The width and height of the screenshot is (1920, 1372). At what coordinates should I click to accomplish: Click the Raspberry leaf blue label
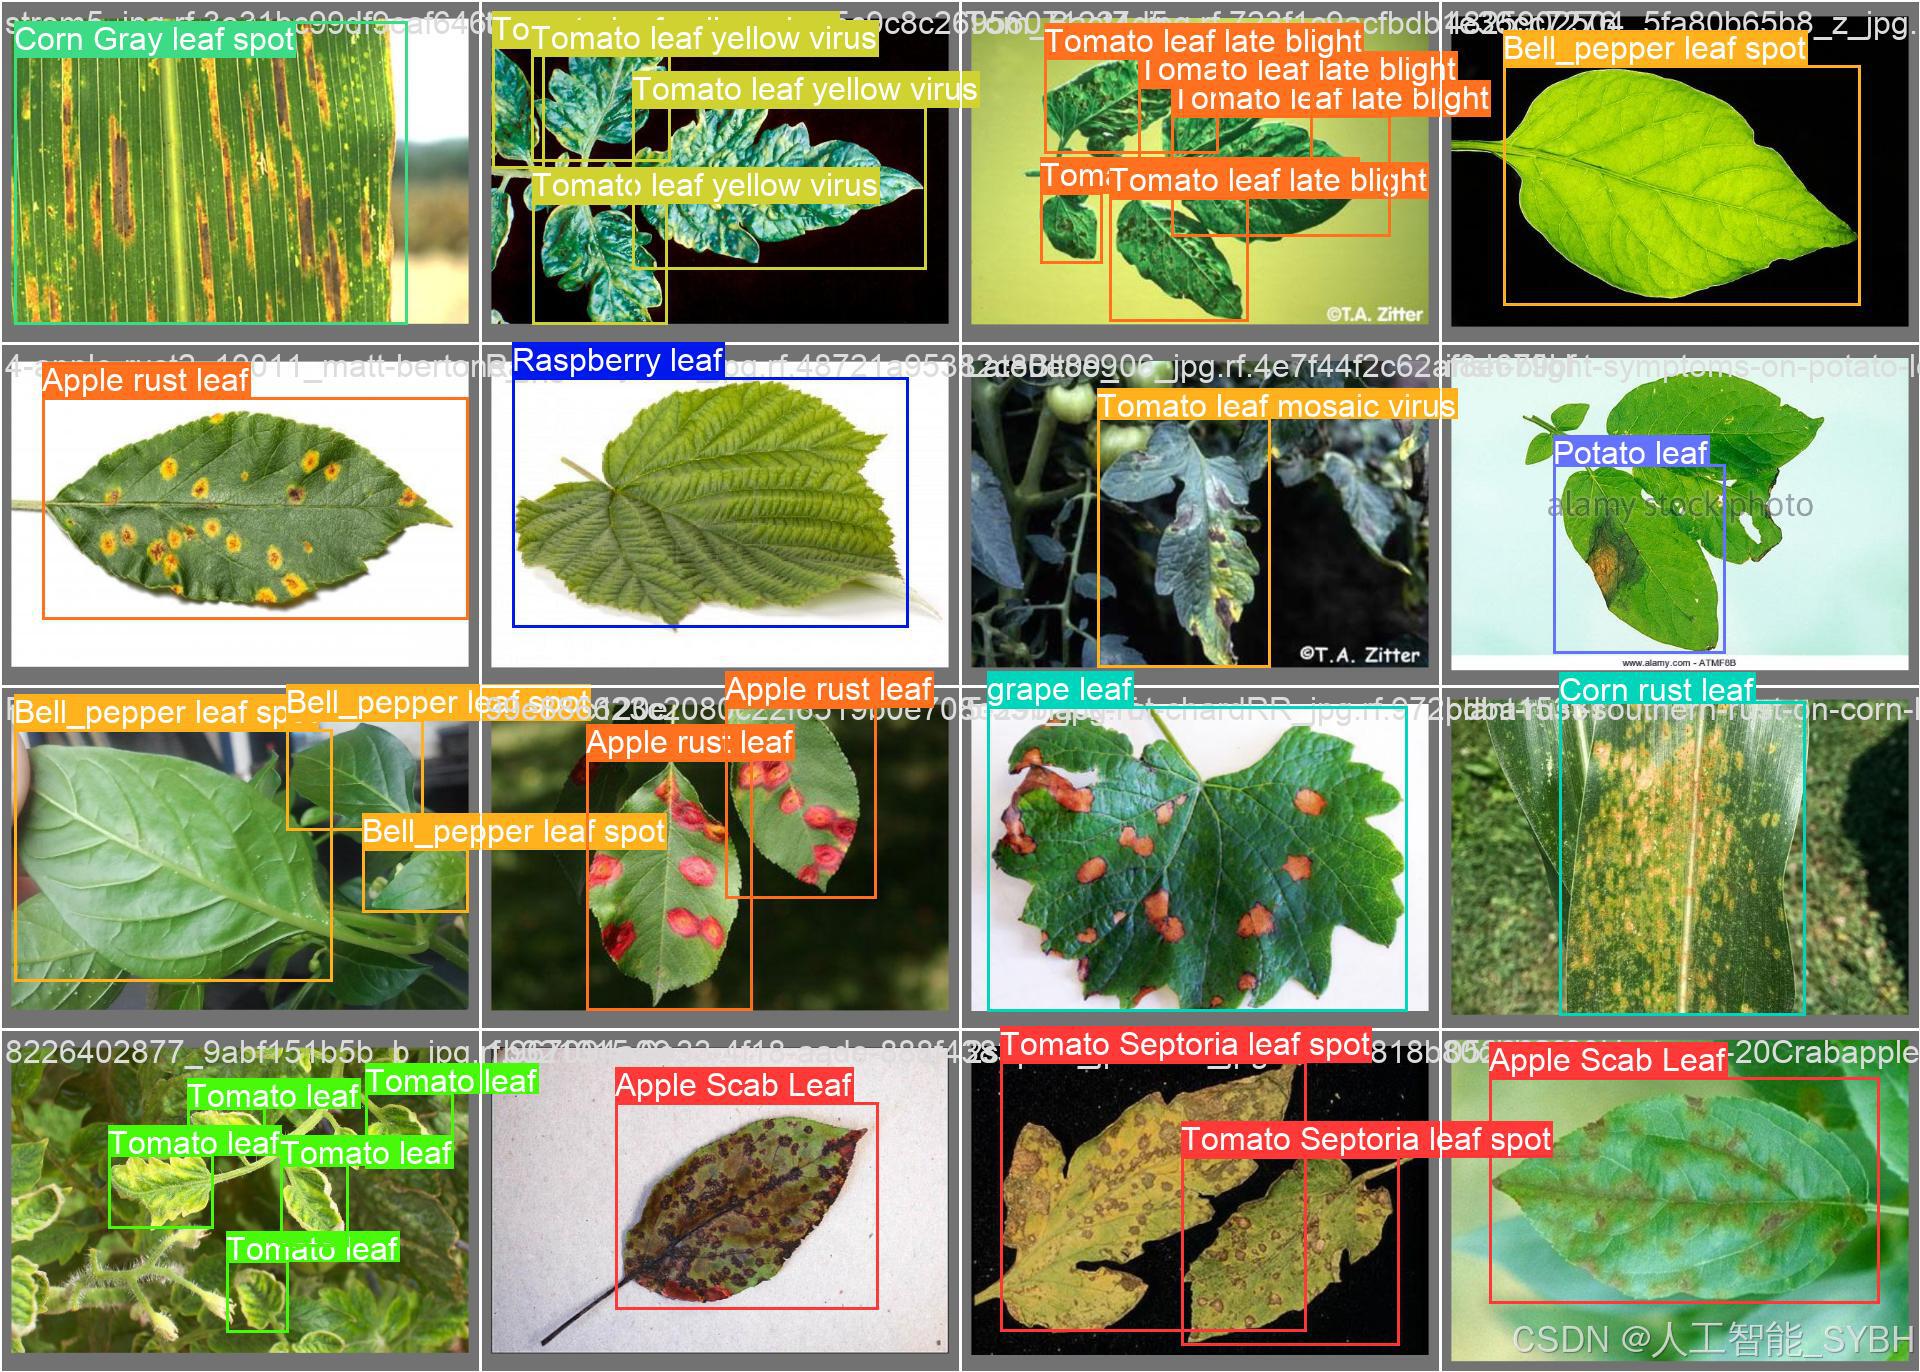pyautogui.click(x=617, y=361)
